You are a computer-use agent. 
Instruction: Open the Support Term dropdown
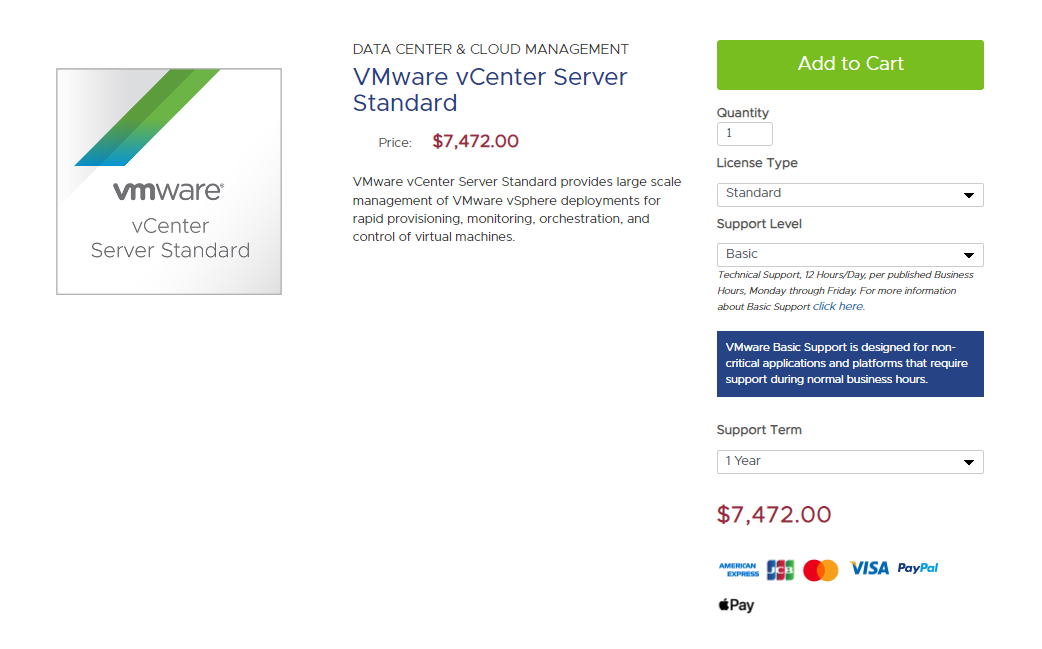coord(849,461)
